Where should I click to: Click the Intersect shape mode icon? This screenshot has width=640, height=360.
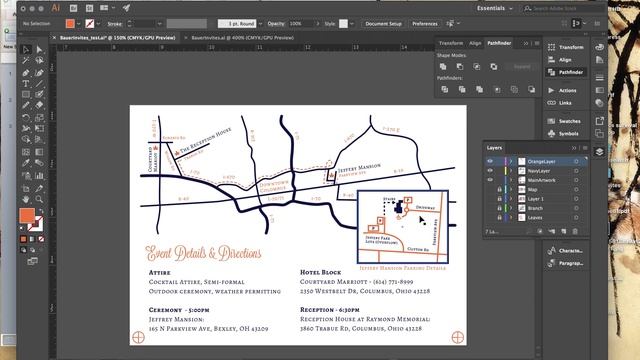click(x=477, y=67)
